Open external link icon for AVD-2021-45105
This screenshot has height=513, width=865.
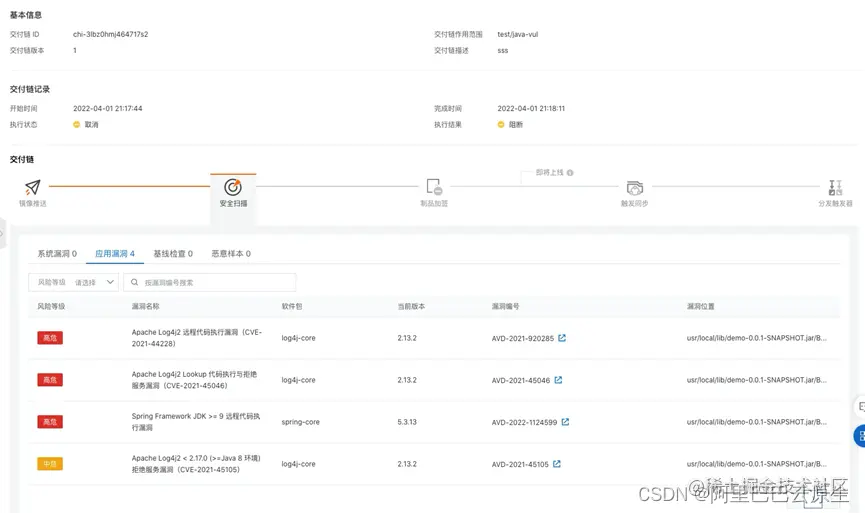pyautogui.click(x=557, y=464)
